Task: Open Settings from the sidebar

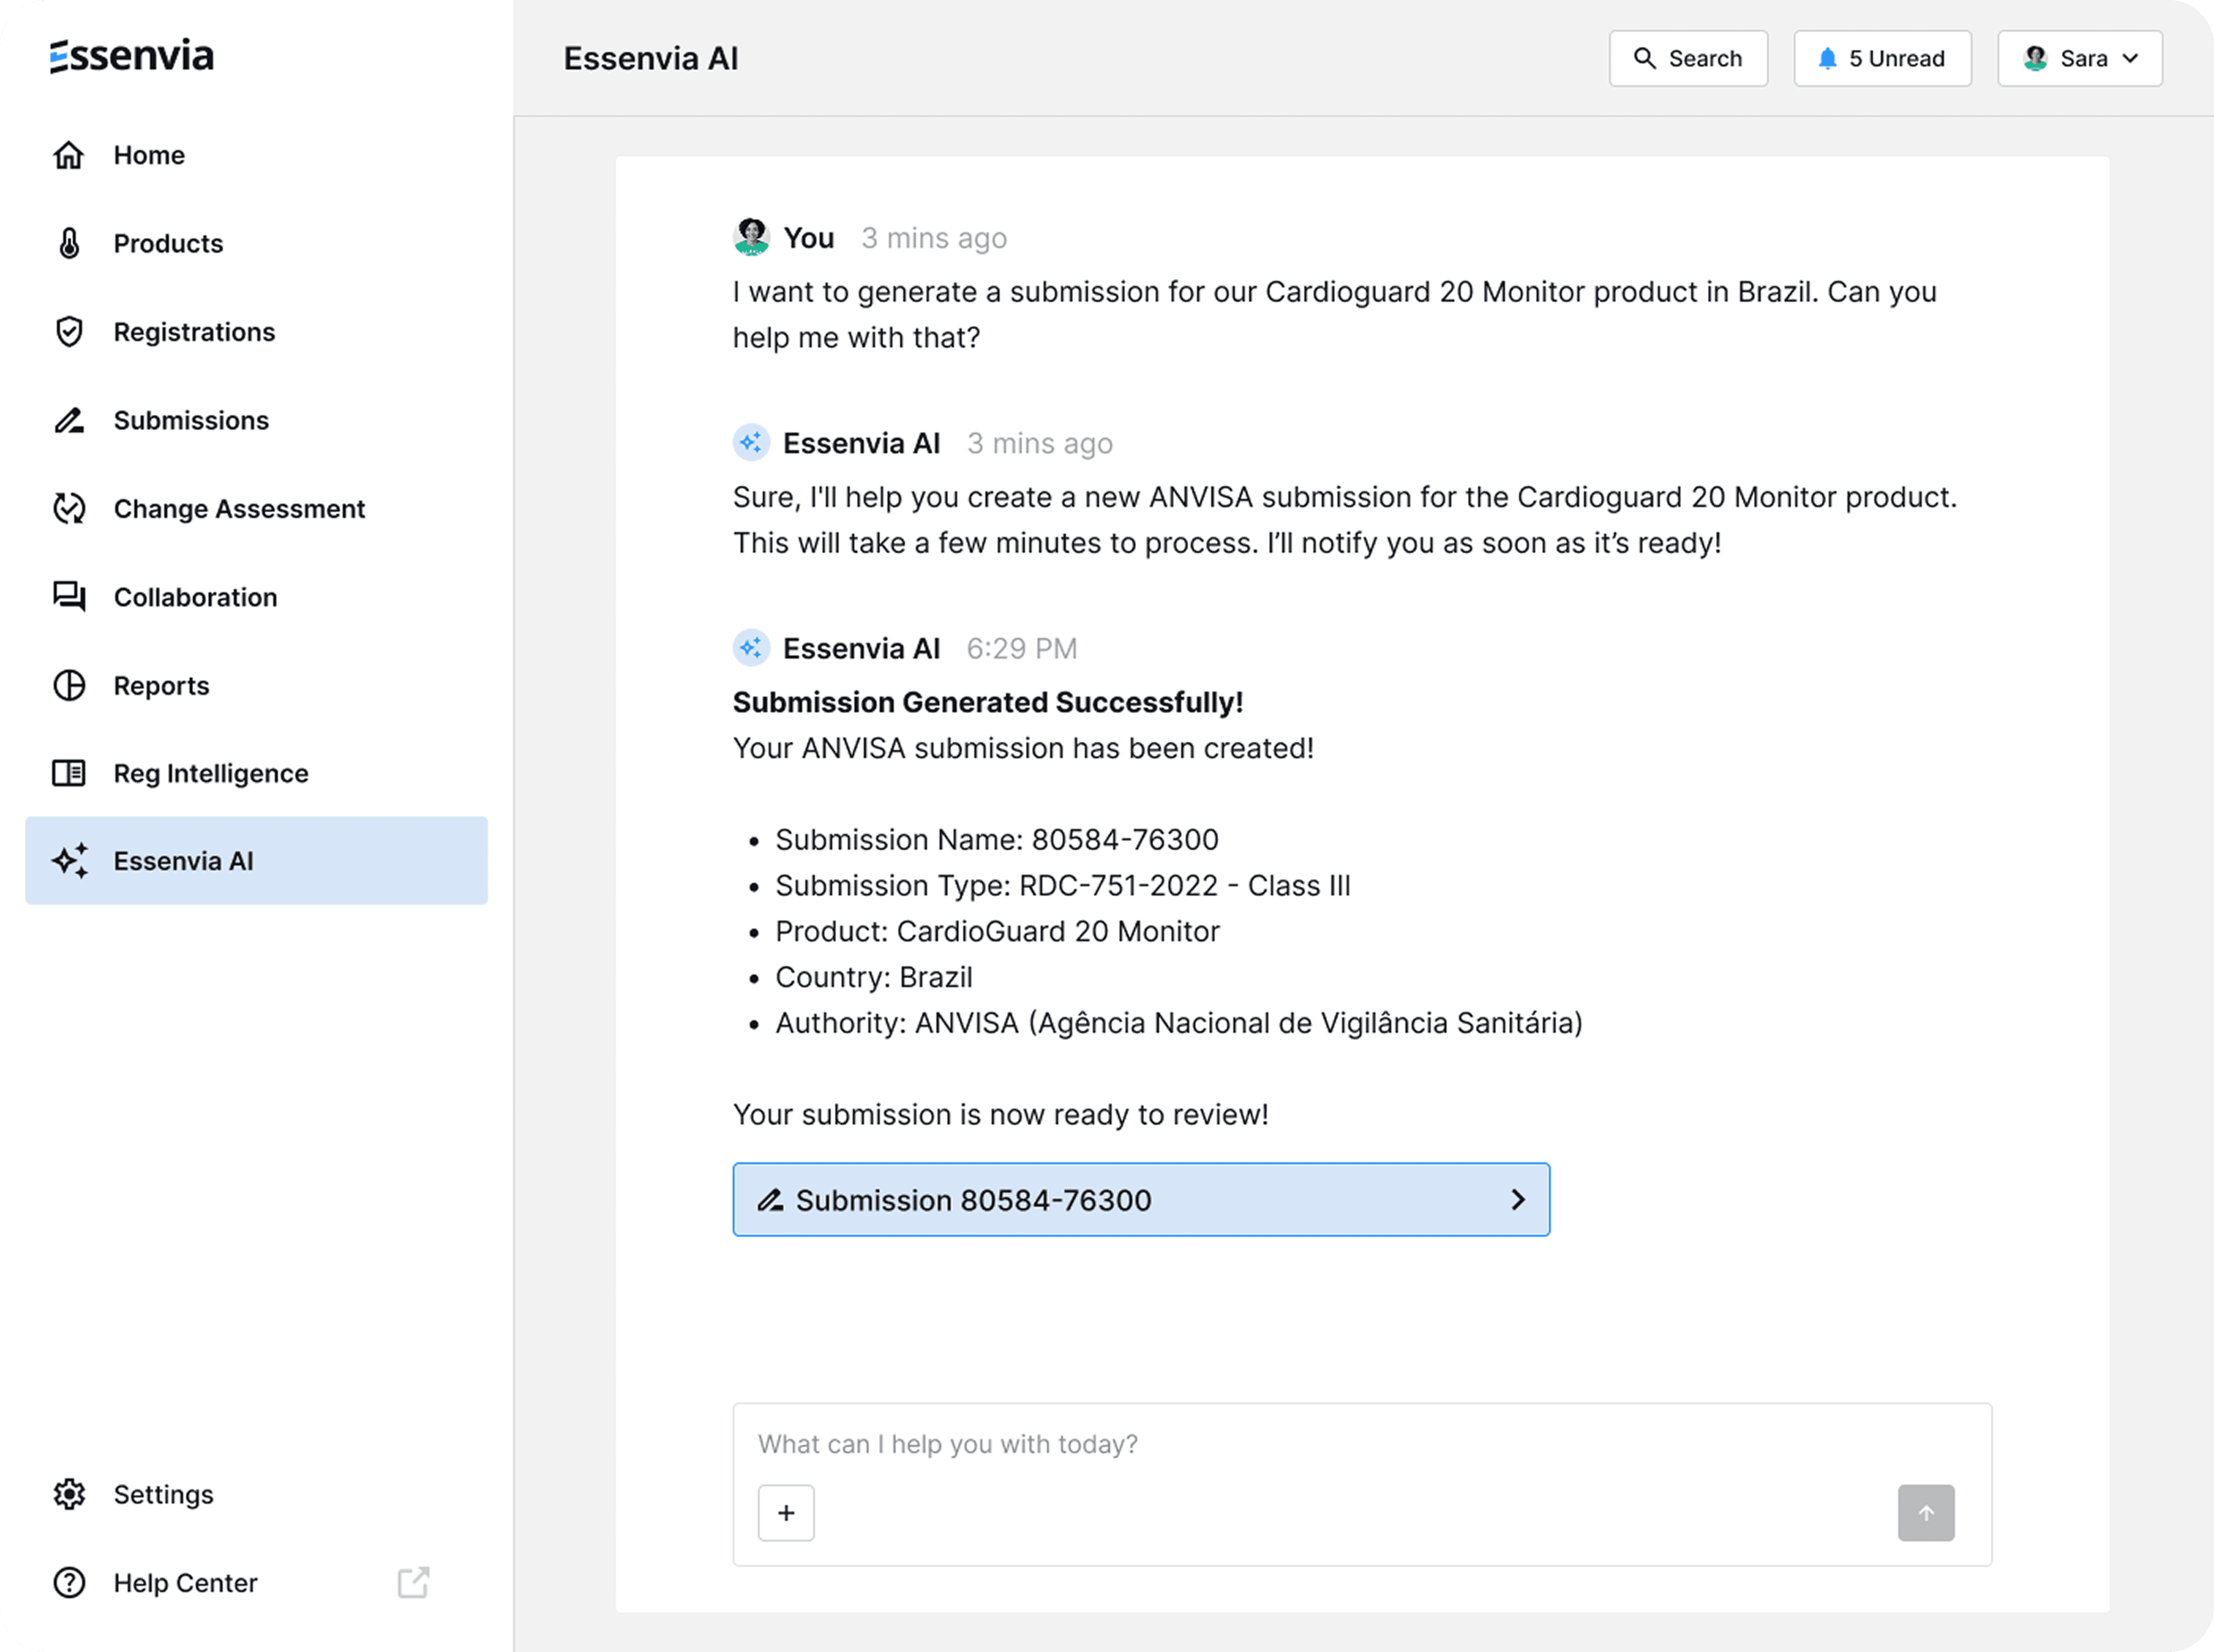Action: tap(256, 1494)
